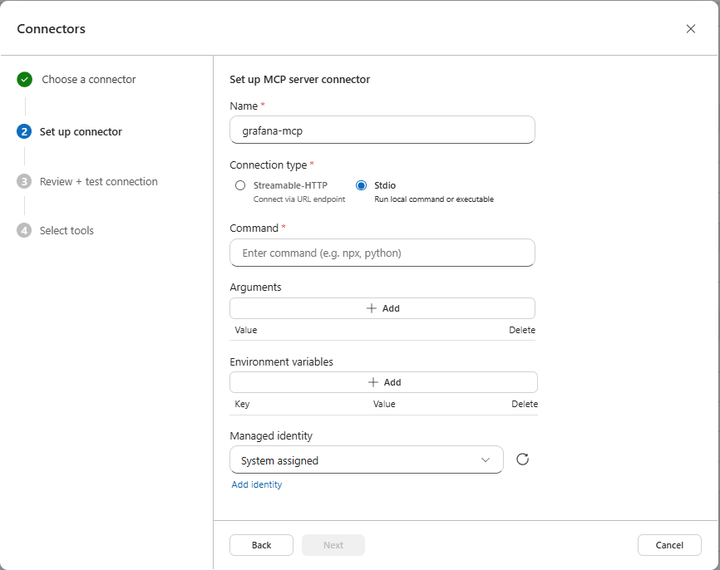Go to Choose a connector step

point(89,79)
